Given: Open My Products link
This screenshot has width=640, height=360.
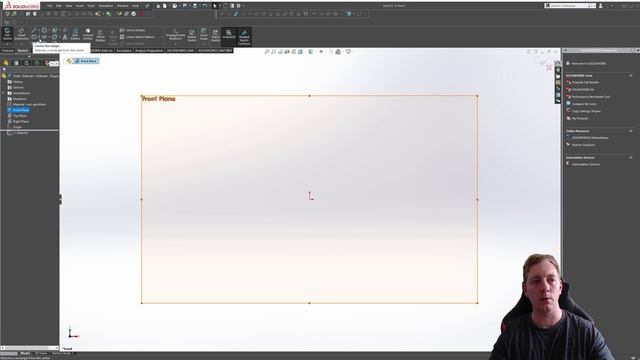Looking at the screenshot, I should coord(577,118).
